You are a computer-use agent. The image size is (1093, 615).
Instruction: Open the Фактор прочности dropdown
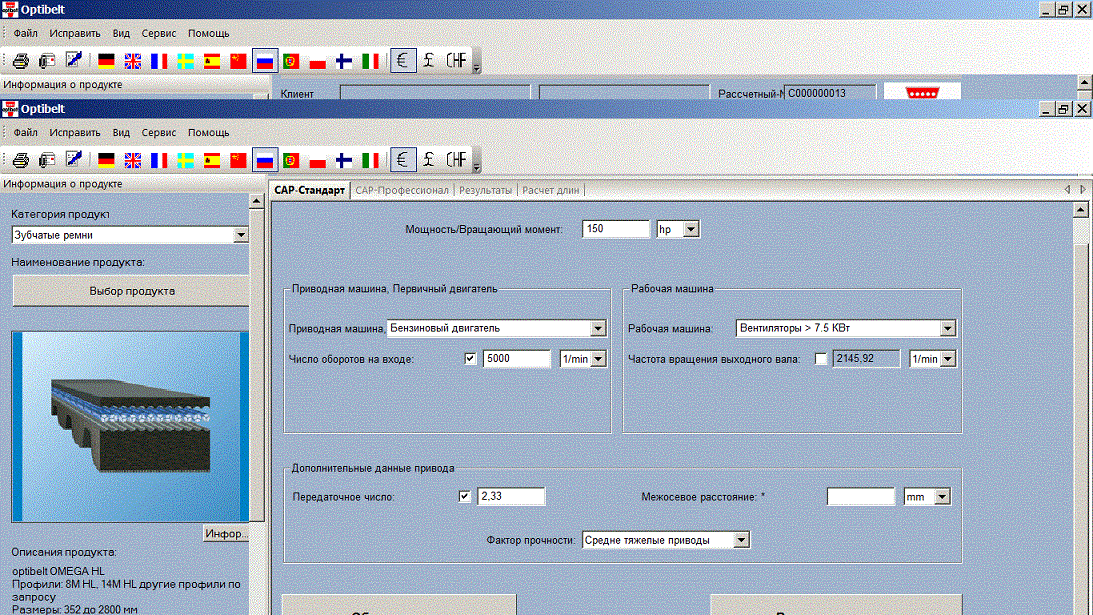click(x=741, y=540)
